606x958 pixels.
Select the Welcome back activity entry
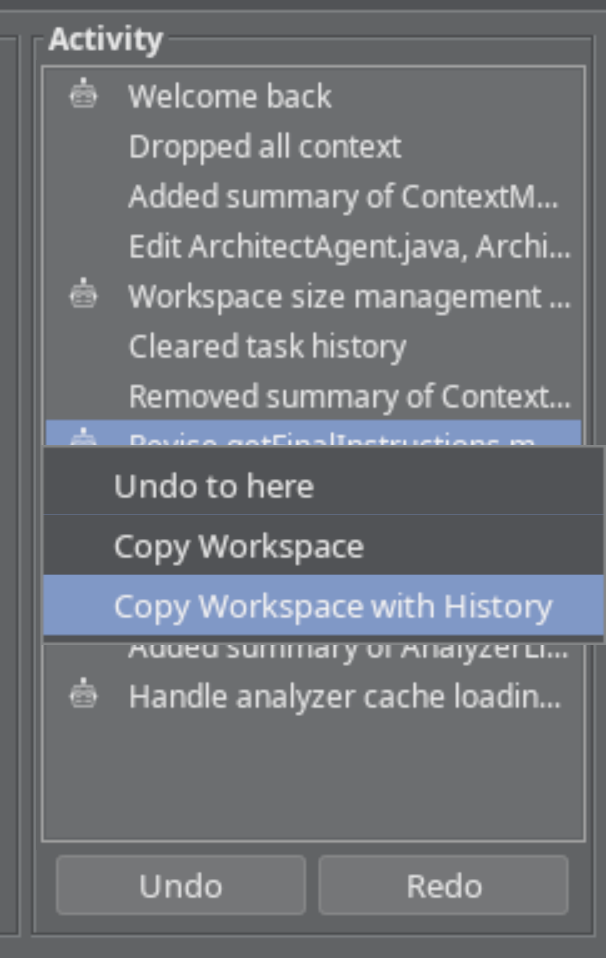[x=229, y=97]
